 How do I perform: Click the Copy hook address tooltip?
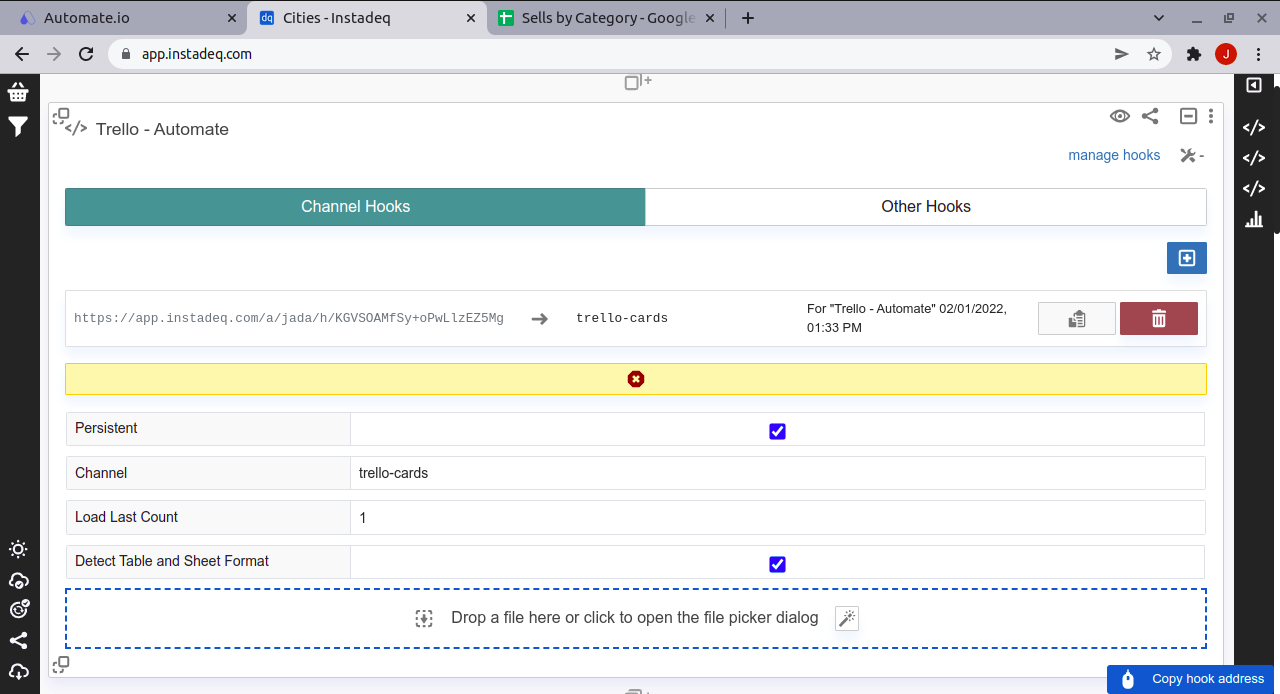coord(1190,679)
